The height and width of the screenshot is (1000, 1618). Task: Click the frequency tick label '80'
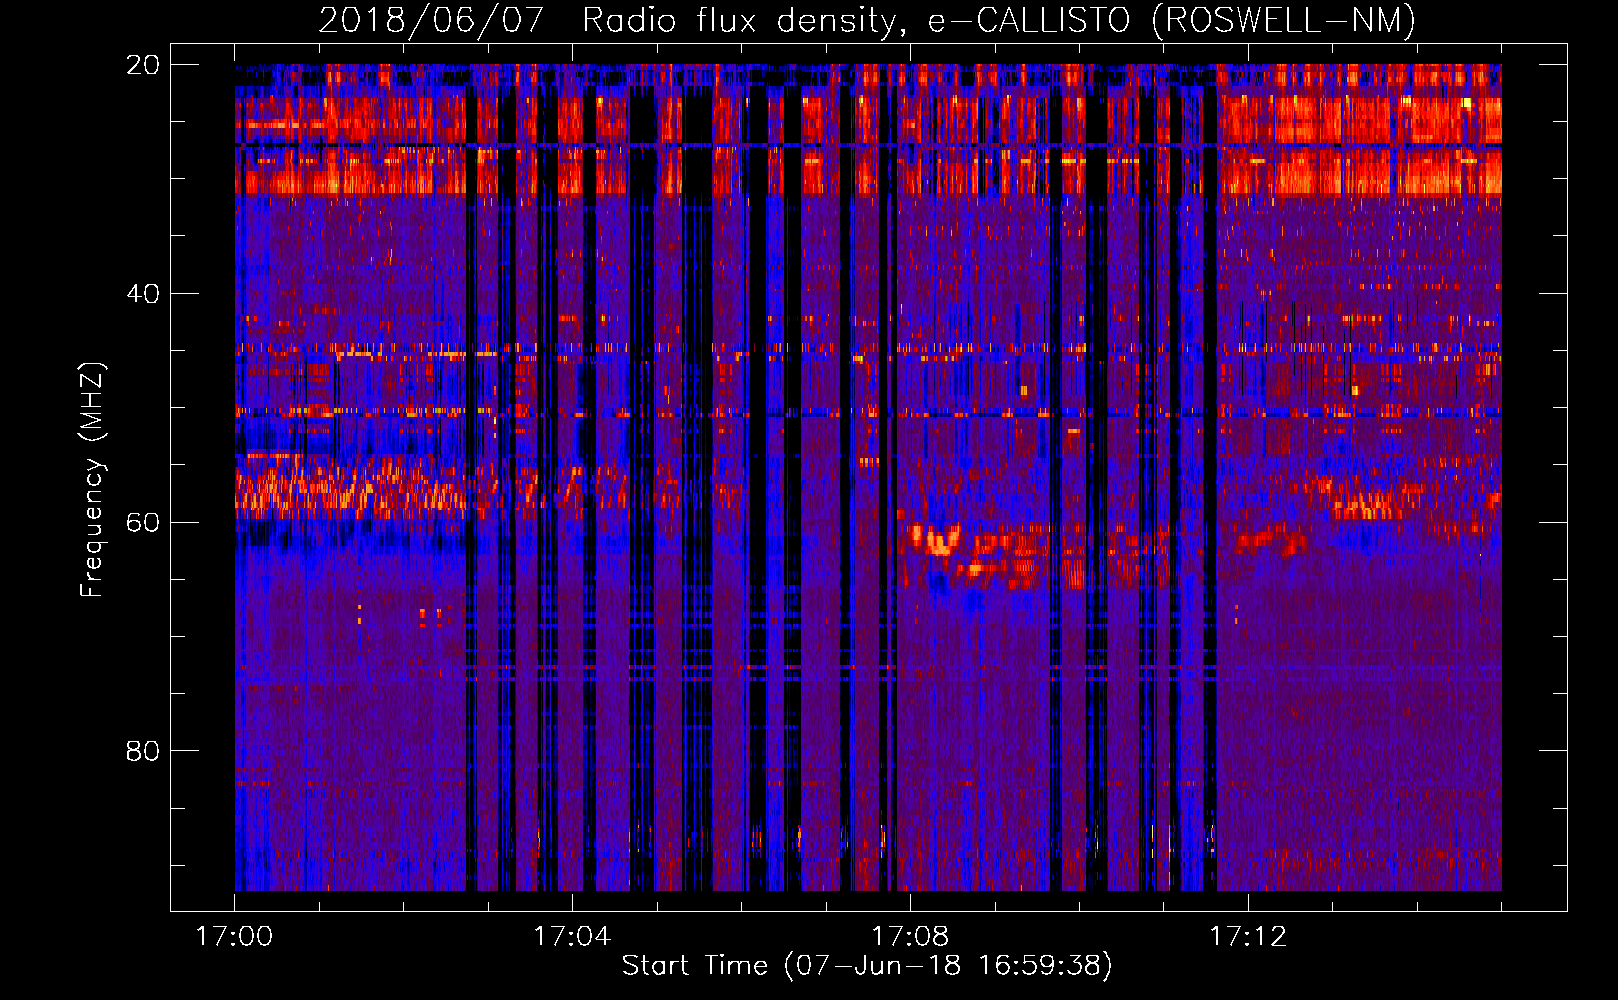click(x=142, y=750)
